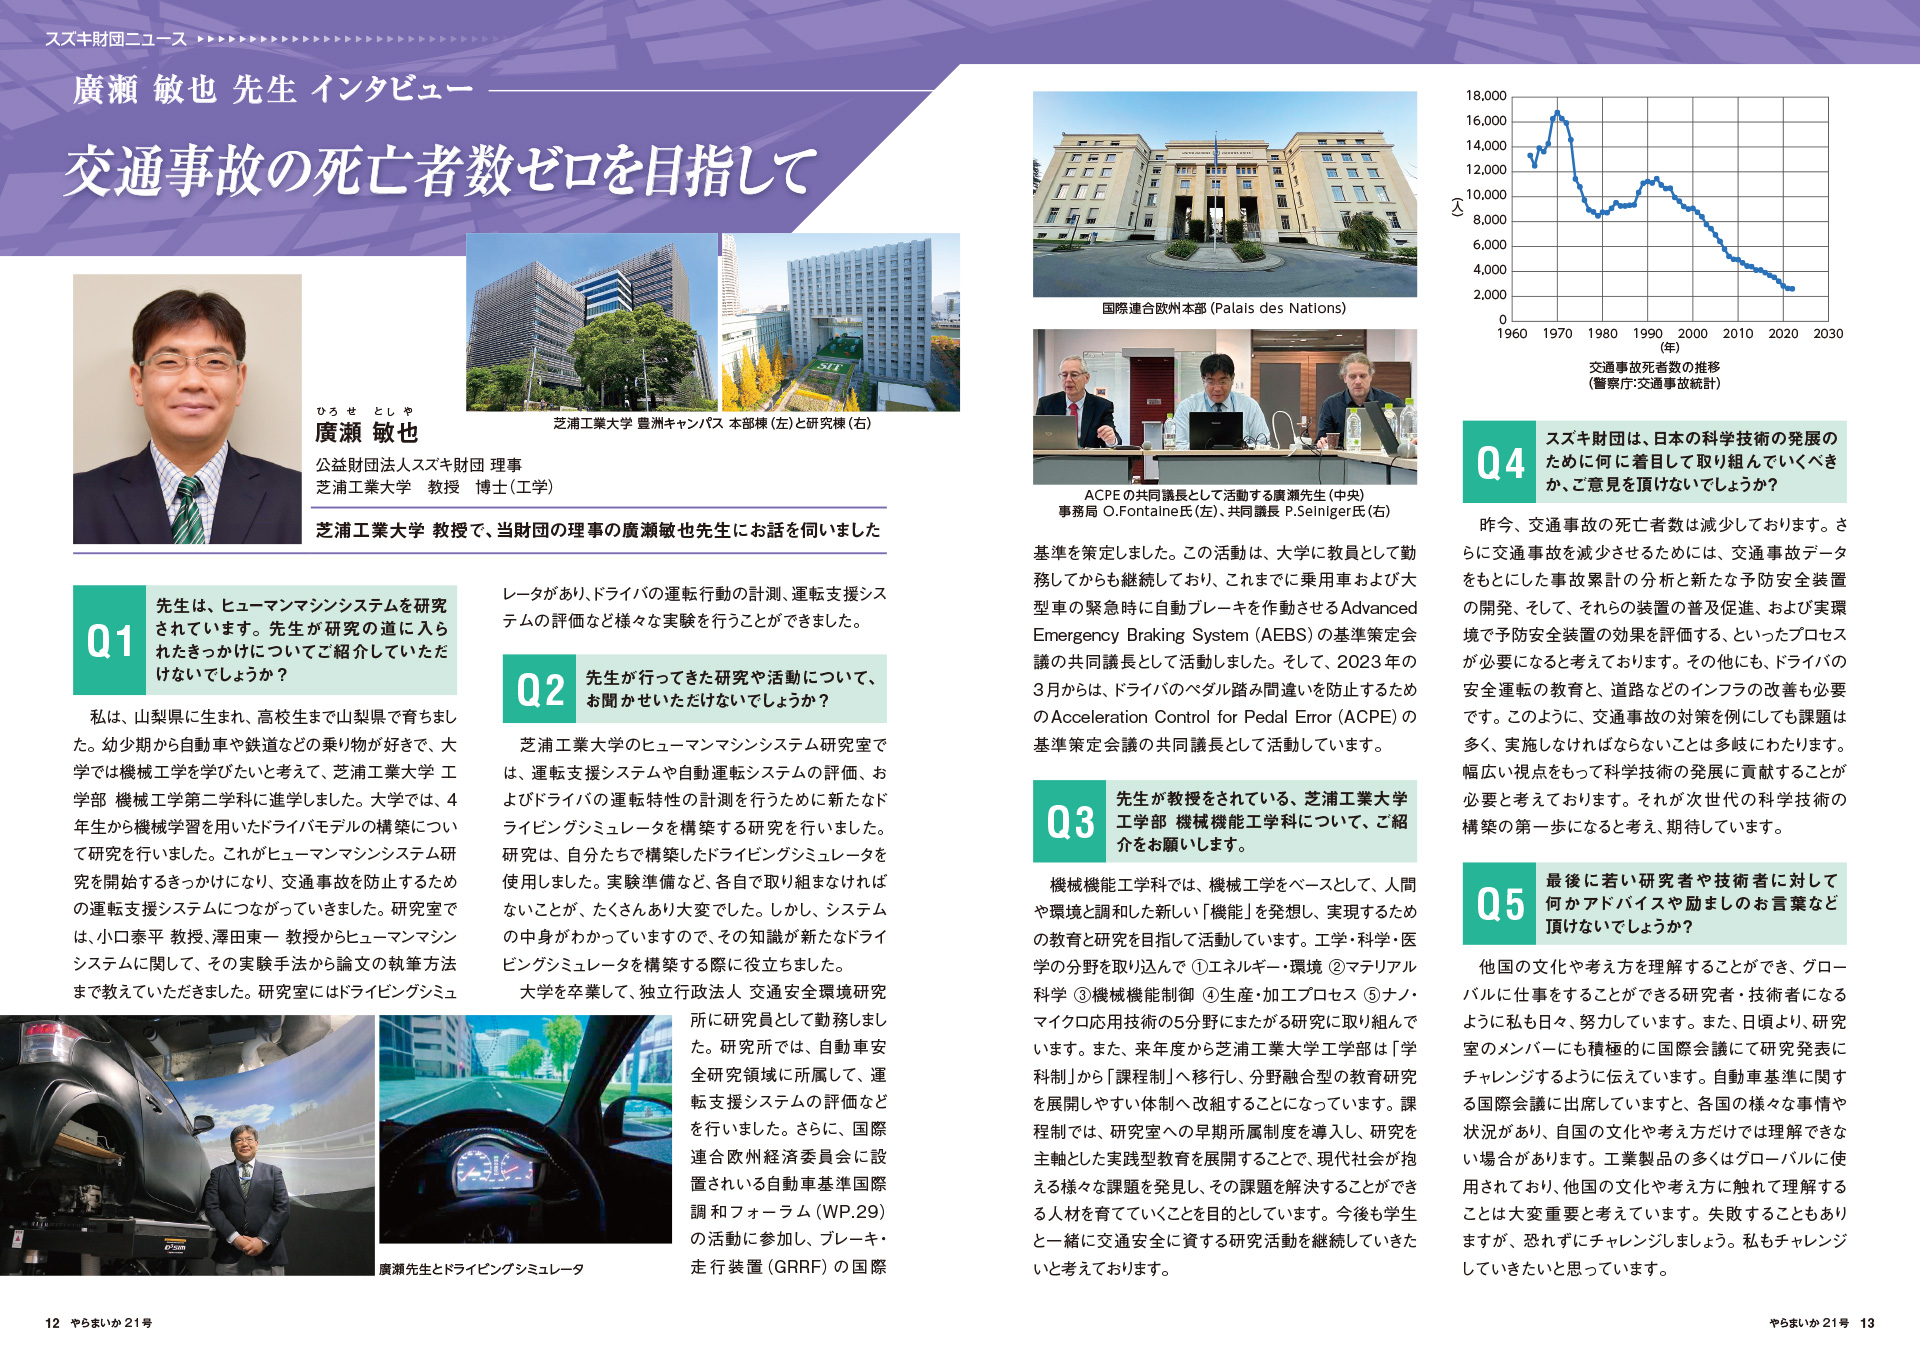Click the ACPE meeting photo with three men
The width and height of the screenshot is (1920, 1358).
point(1224,406)
